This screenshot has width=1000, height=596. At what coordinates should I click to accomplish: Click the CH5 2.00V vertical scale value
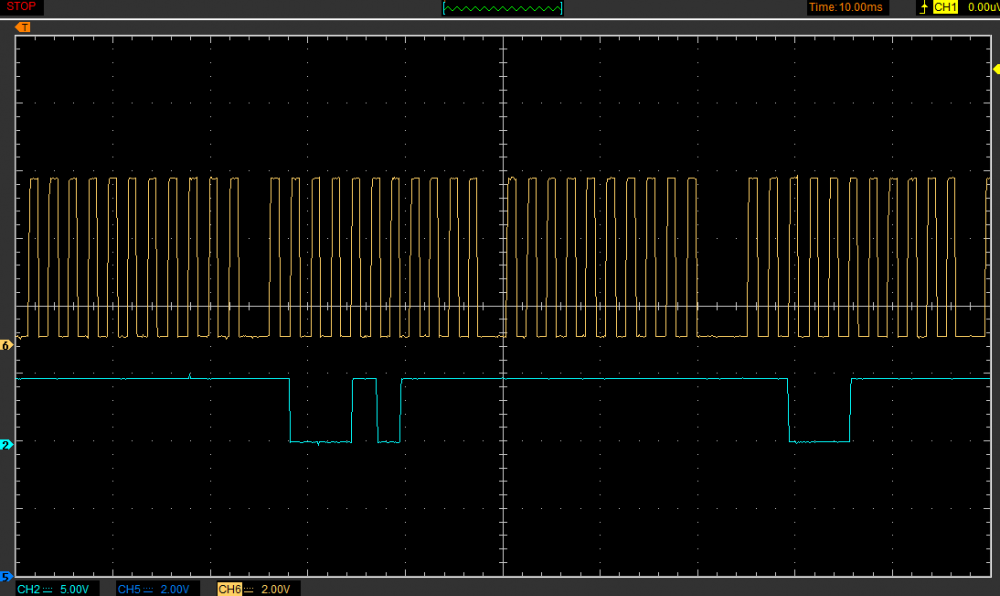[x=177, y=589]
